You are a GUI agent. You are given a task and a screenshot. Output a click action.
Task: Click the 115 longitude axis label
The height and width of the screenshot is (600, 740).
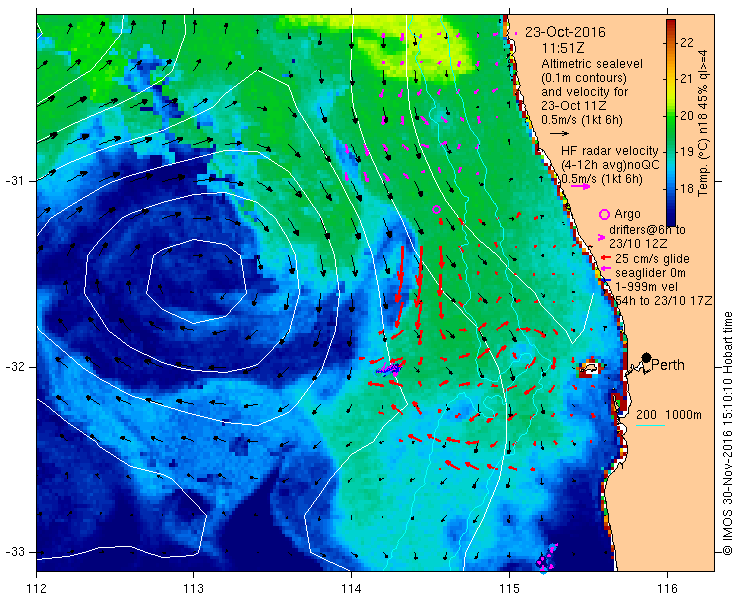tap(509, 588)
